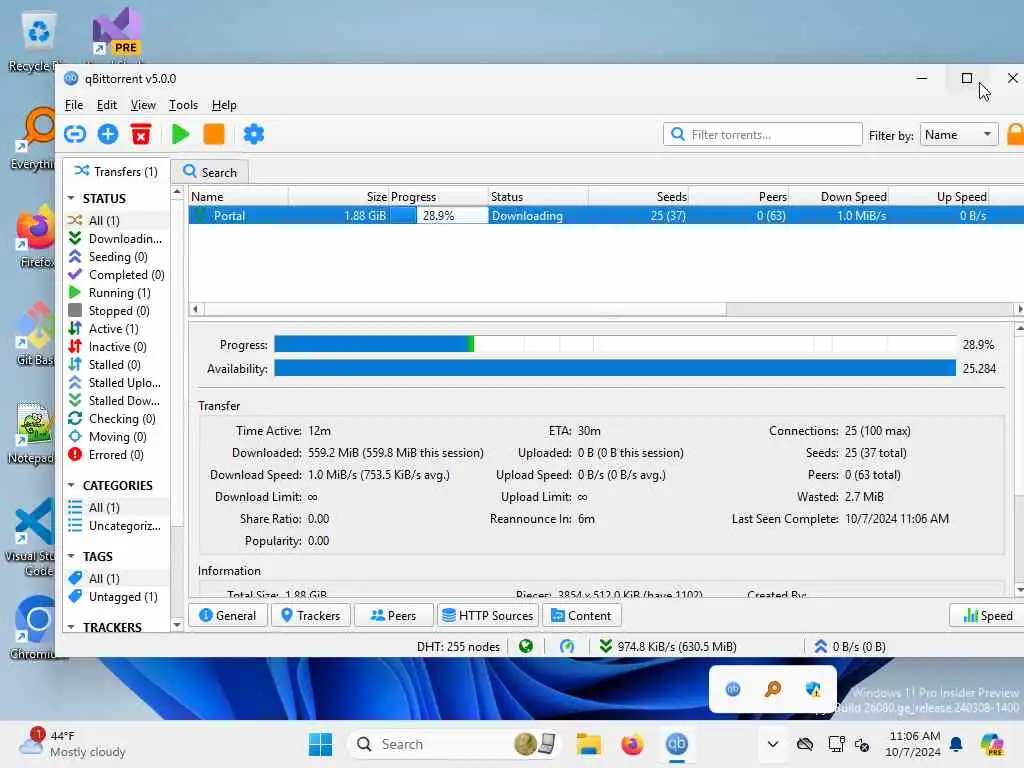Open the Filter by Name dropdown

coord(959,135)
